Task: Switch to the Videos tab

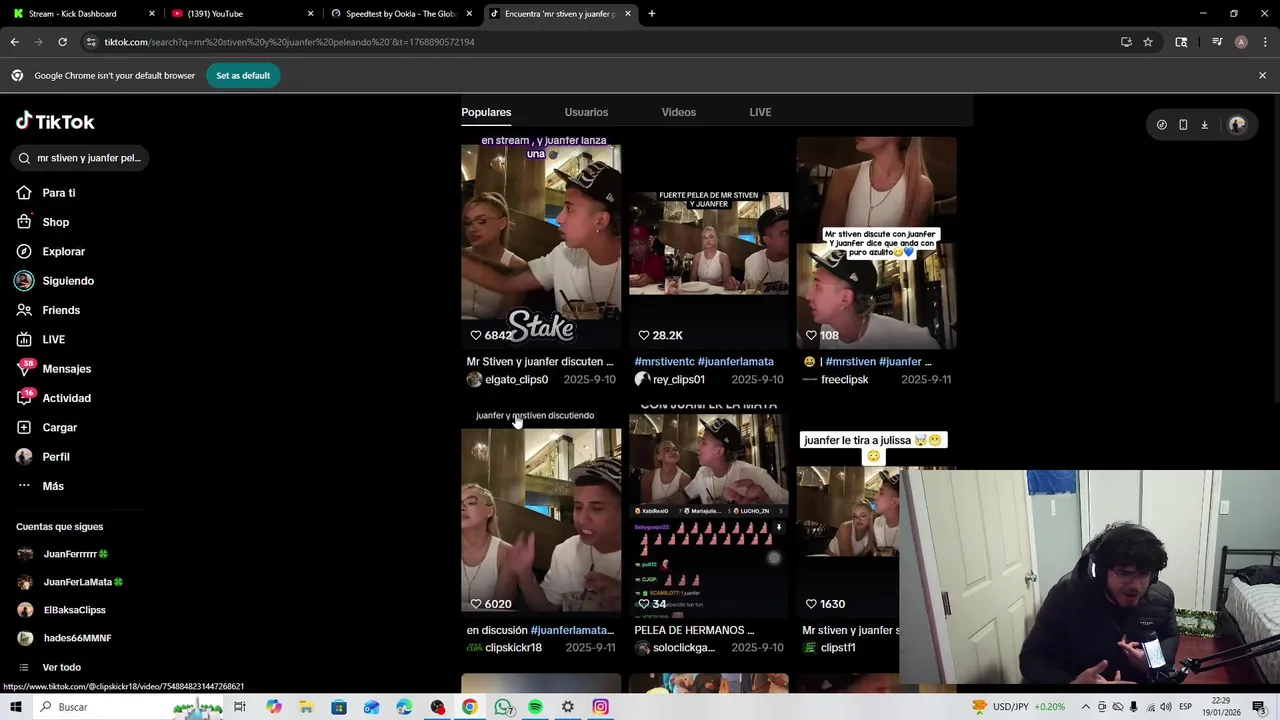Action: coord(679,112)
